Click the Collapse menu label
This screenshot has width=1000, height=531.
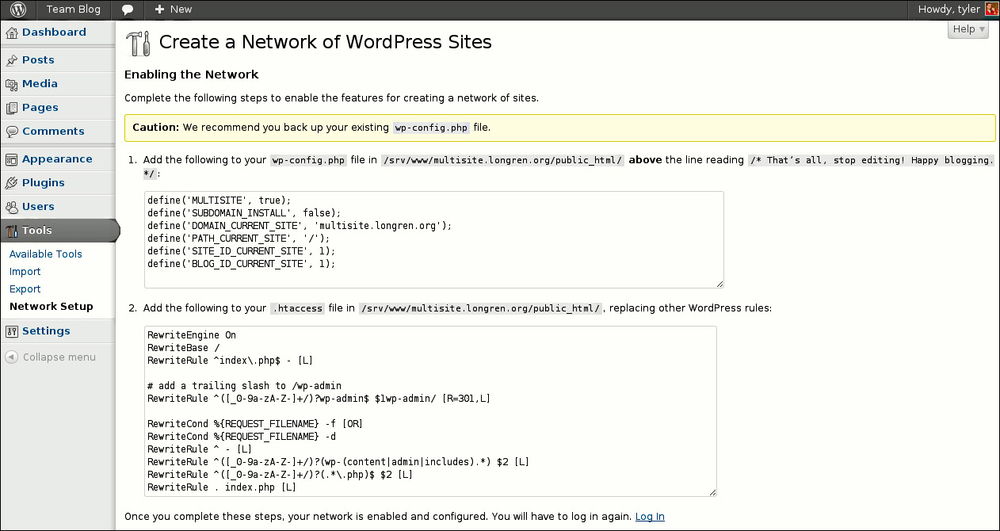[x=59, y=357]
